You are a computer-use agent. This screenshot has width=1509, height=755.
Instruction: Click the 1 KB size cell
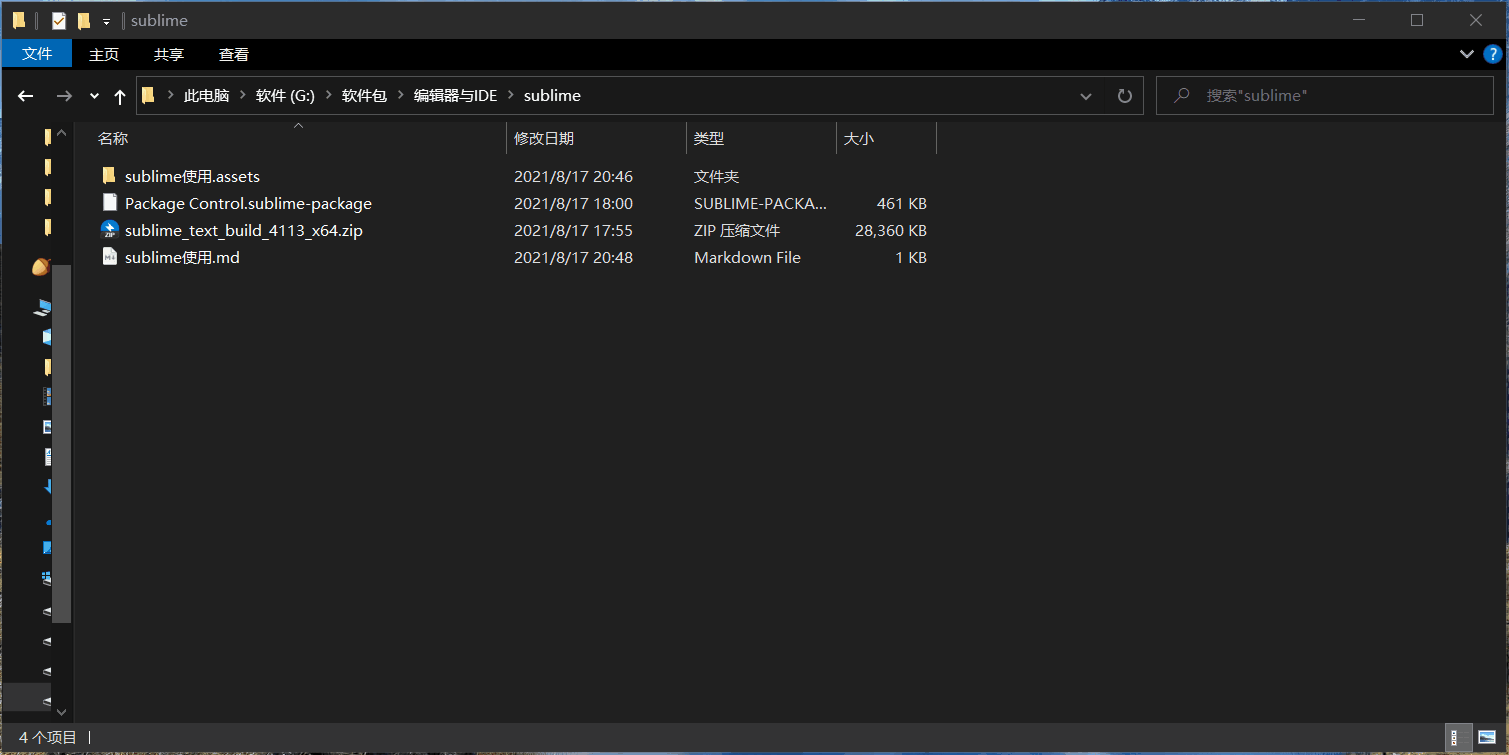(911, 257)
